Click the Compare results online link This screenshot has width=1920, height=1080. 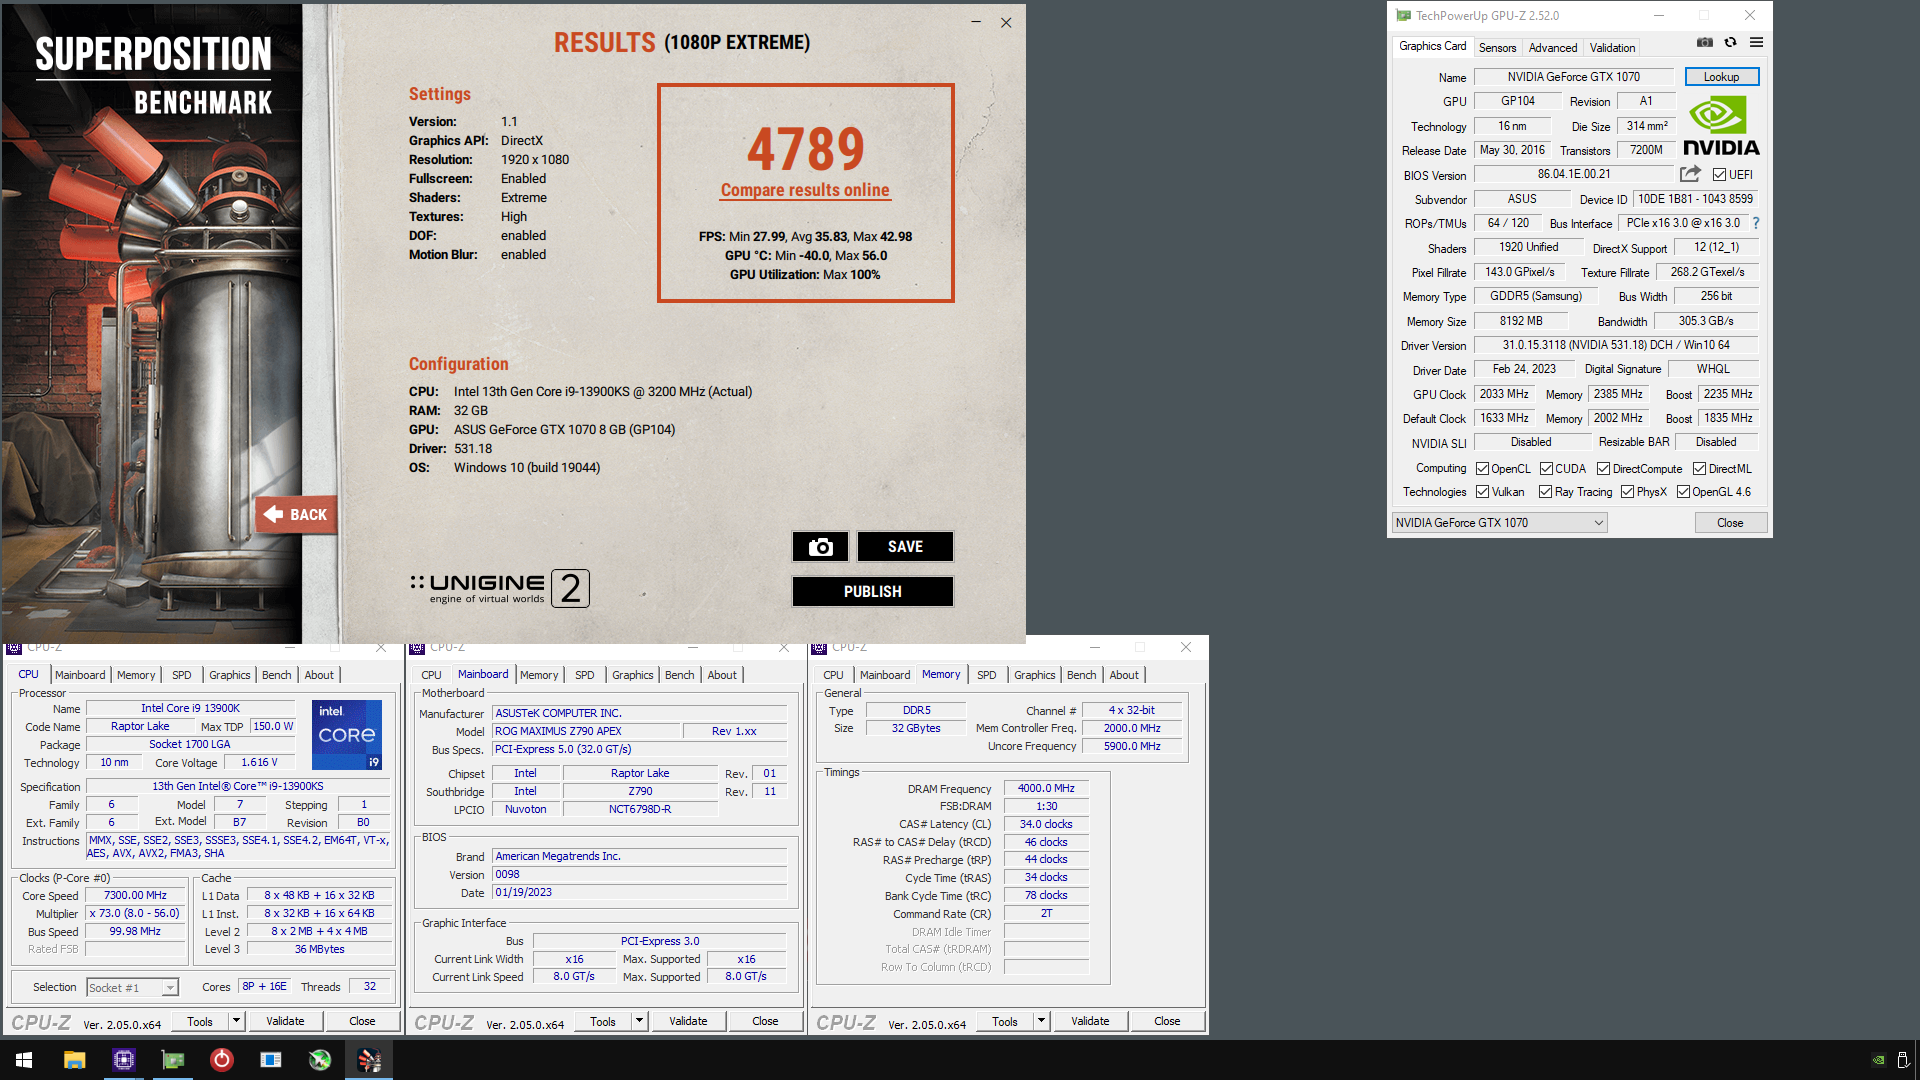805,190
